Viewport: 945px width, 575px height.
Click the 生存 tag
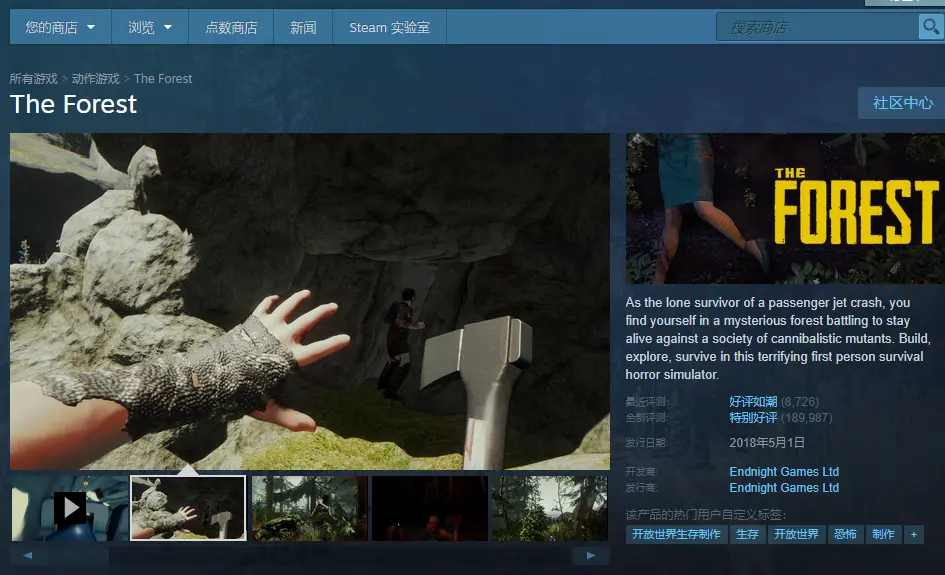[x=747, y=534]
